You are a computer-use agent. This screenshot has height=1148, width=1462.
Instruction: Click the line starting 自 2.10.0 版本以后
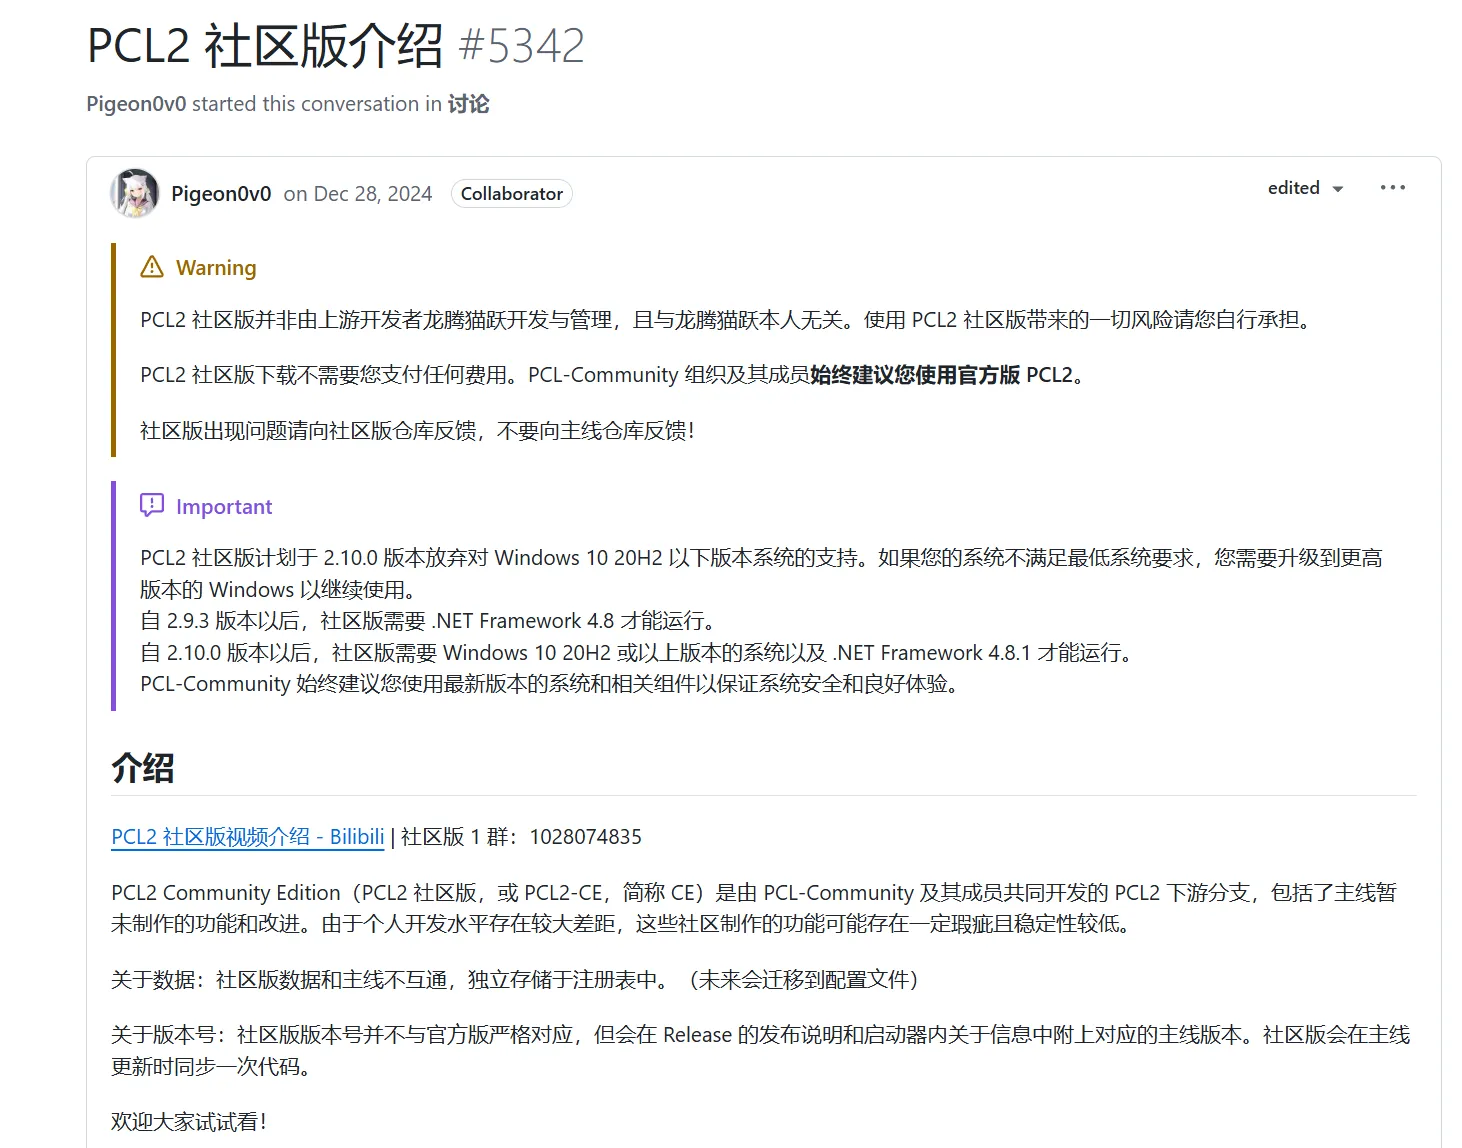click(639, 653)
